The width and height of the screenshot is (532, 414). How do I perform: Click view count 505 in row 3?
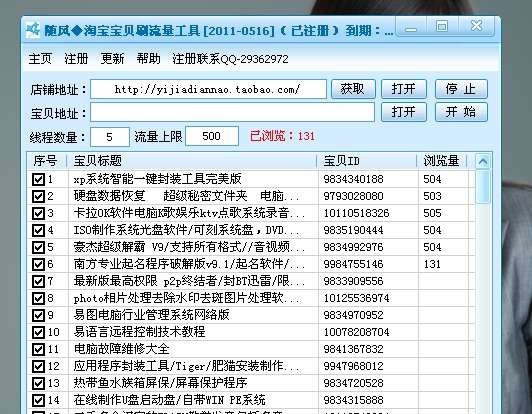432,213
